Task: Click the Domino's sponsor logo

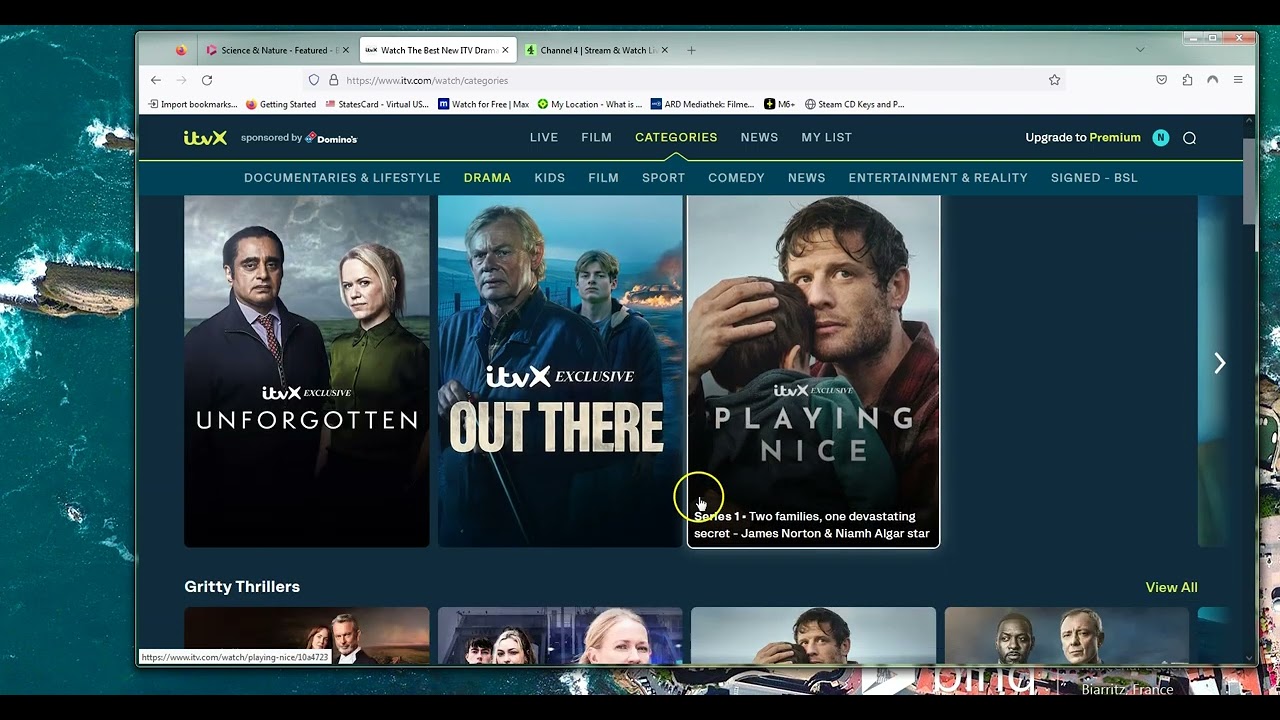Action: click(x=331, y=138)
